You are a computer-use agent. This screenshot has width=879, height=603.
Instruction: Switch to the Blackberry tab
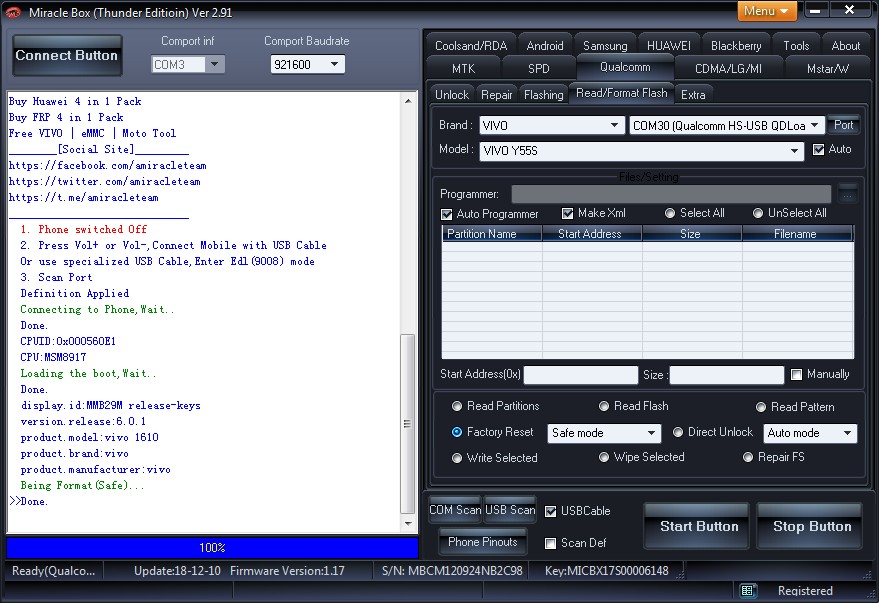736,46
